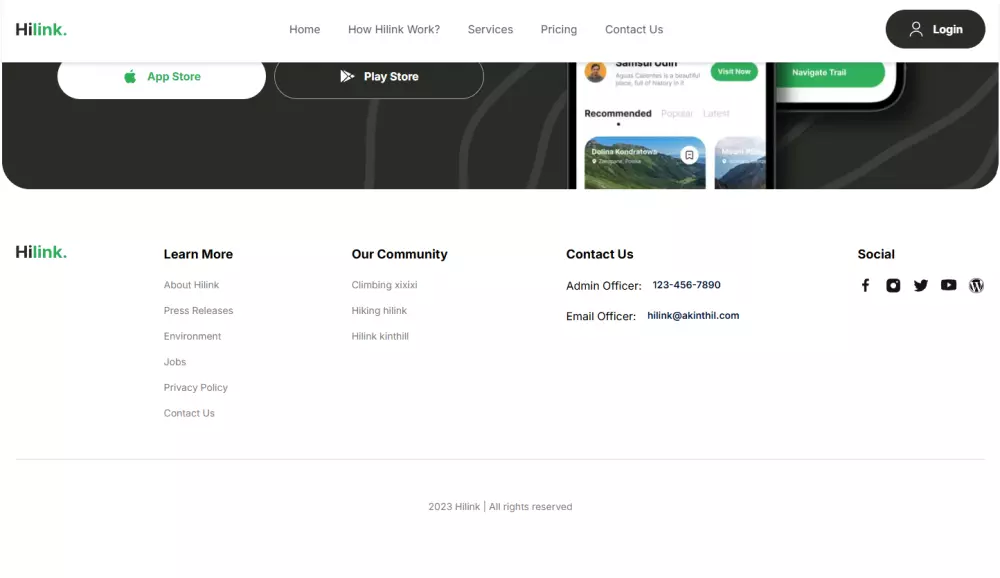Click the Hilink logo in footer
Image resolution: width=1000 pixels, height=578 pixels.
pos(41,252)
